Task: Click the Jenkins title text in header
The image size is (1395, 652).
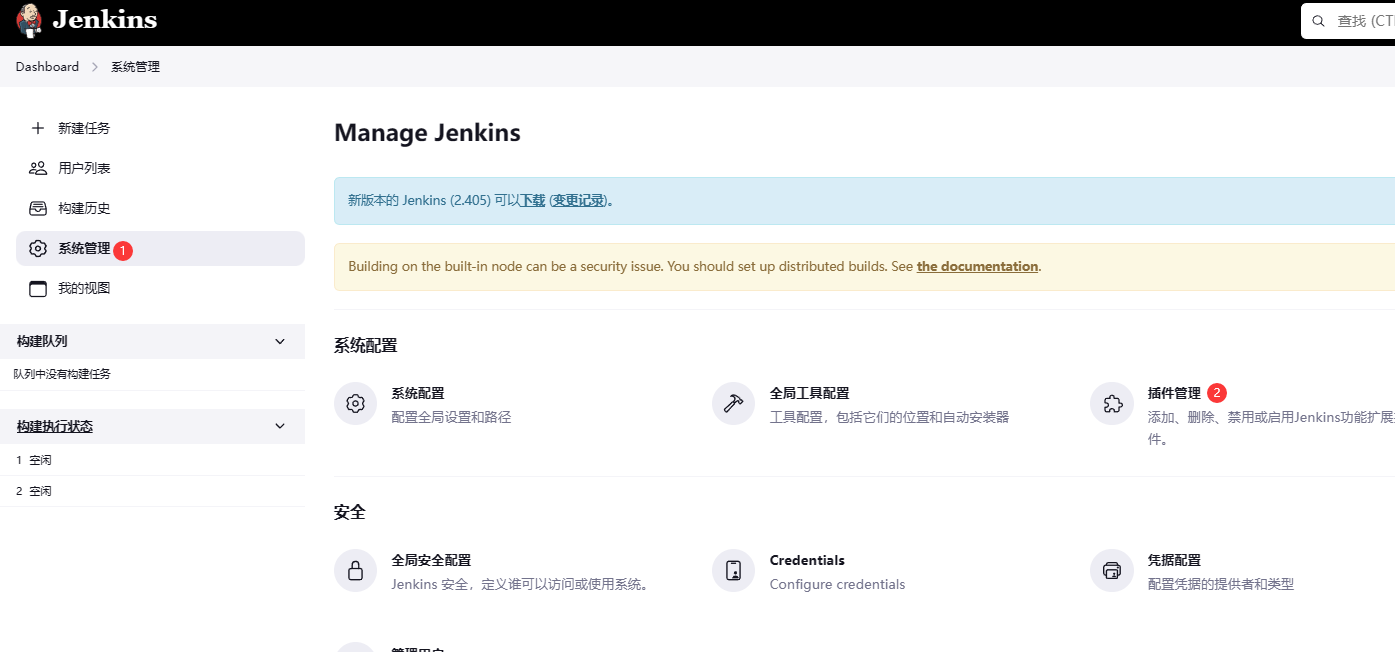Action: (104, 19)
